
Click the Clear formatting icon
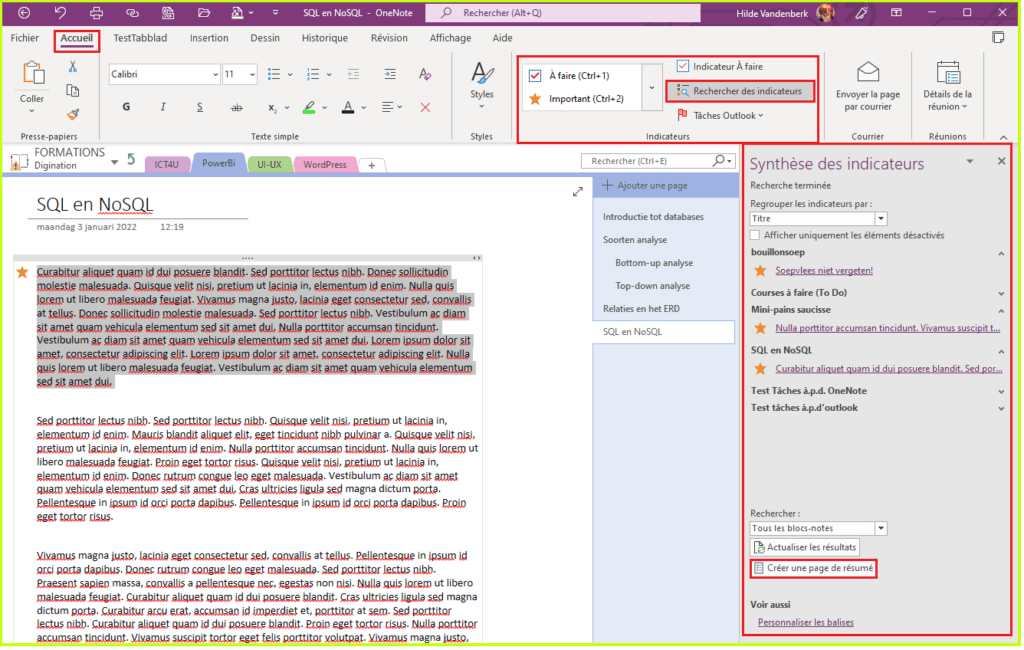click(x=425, y=75)
